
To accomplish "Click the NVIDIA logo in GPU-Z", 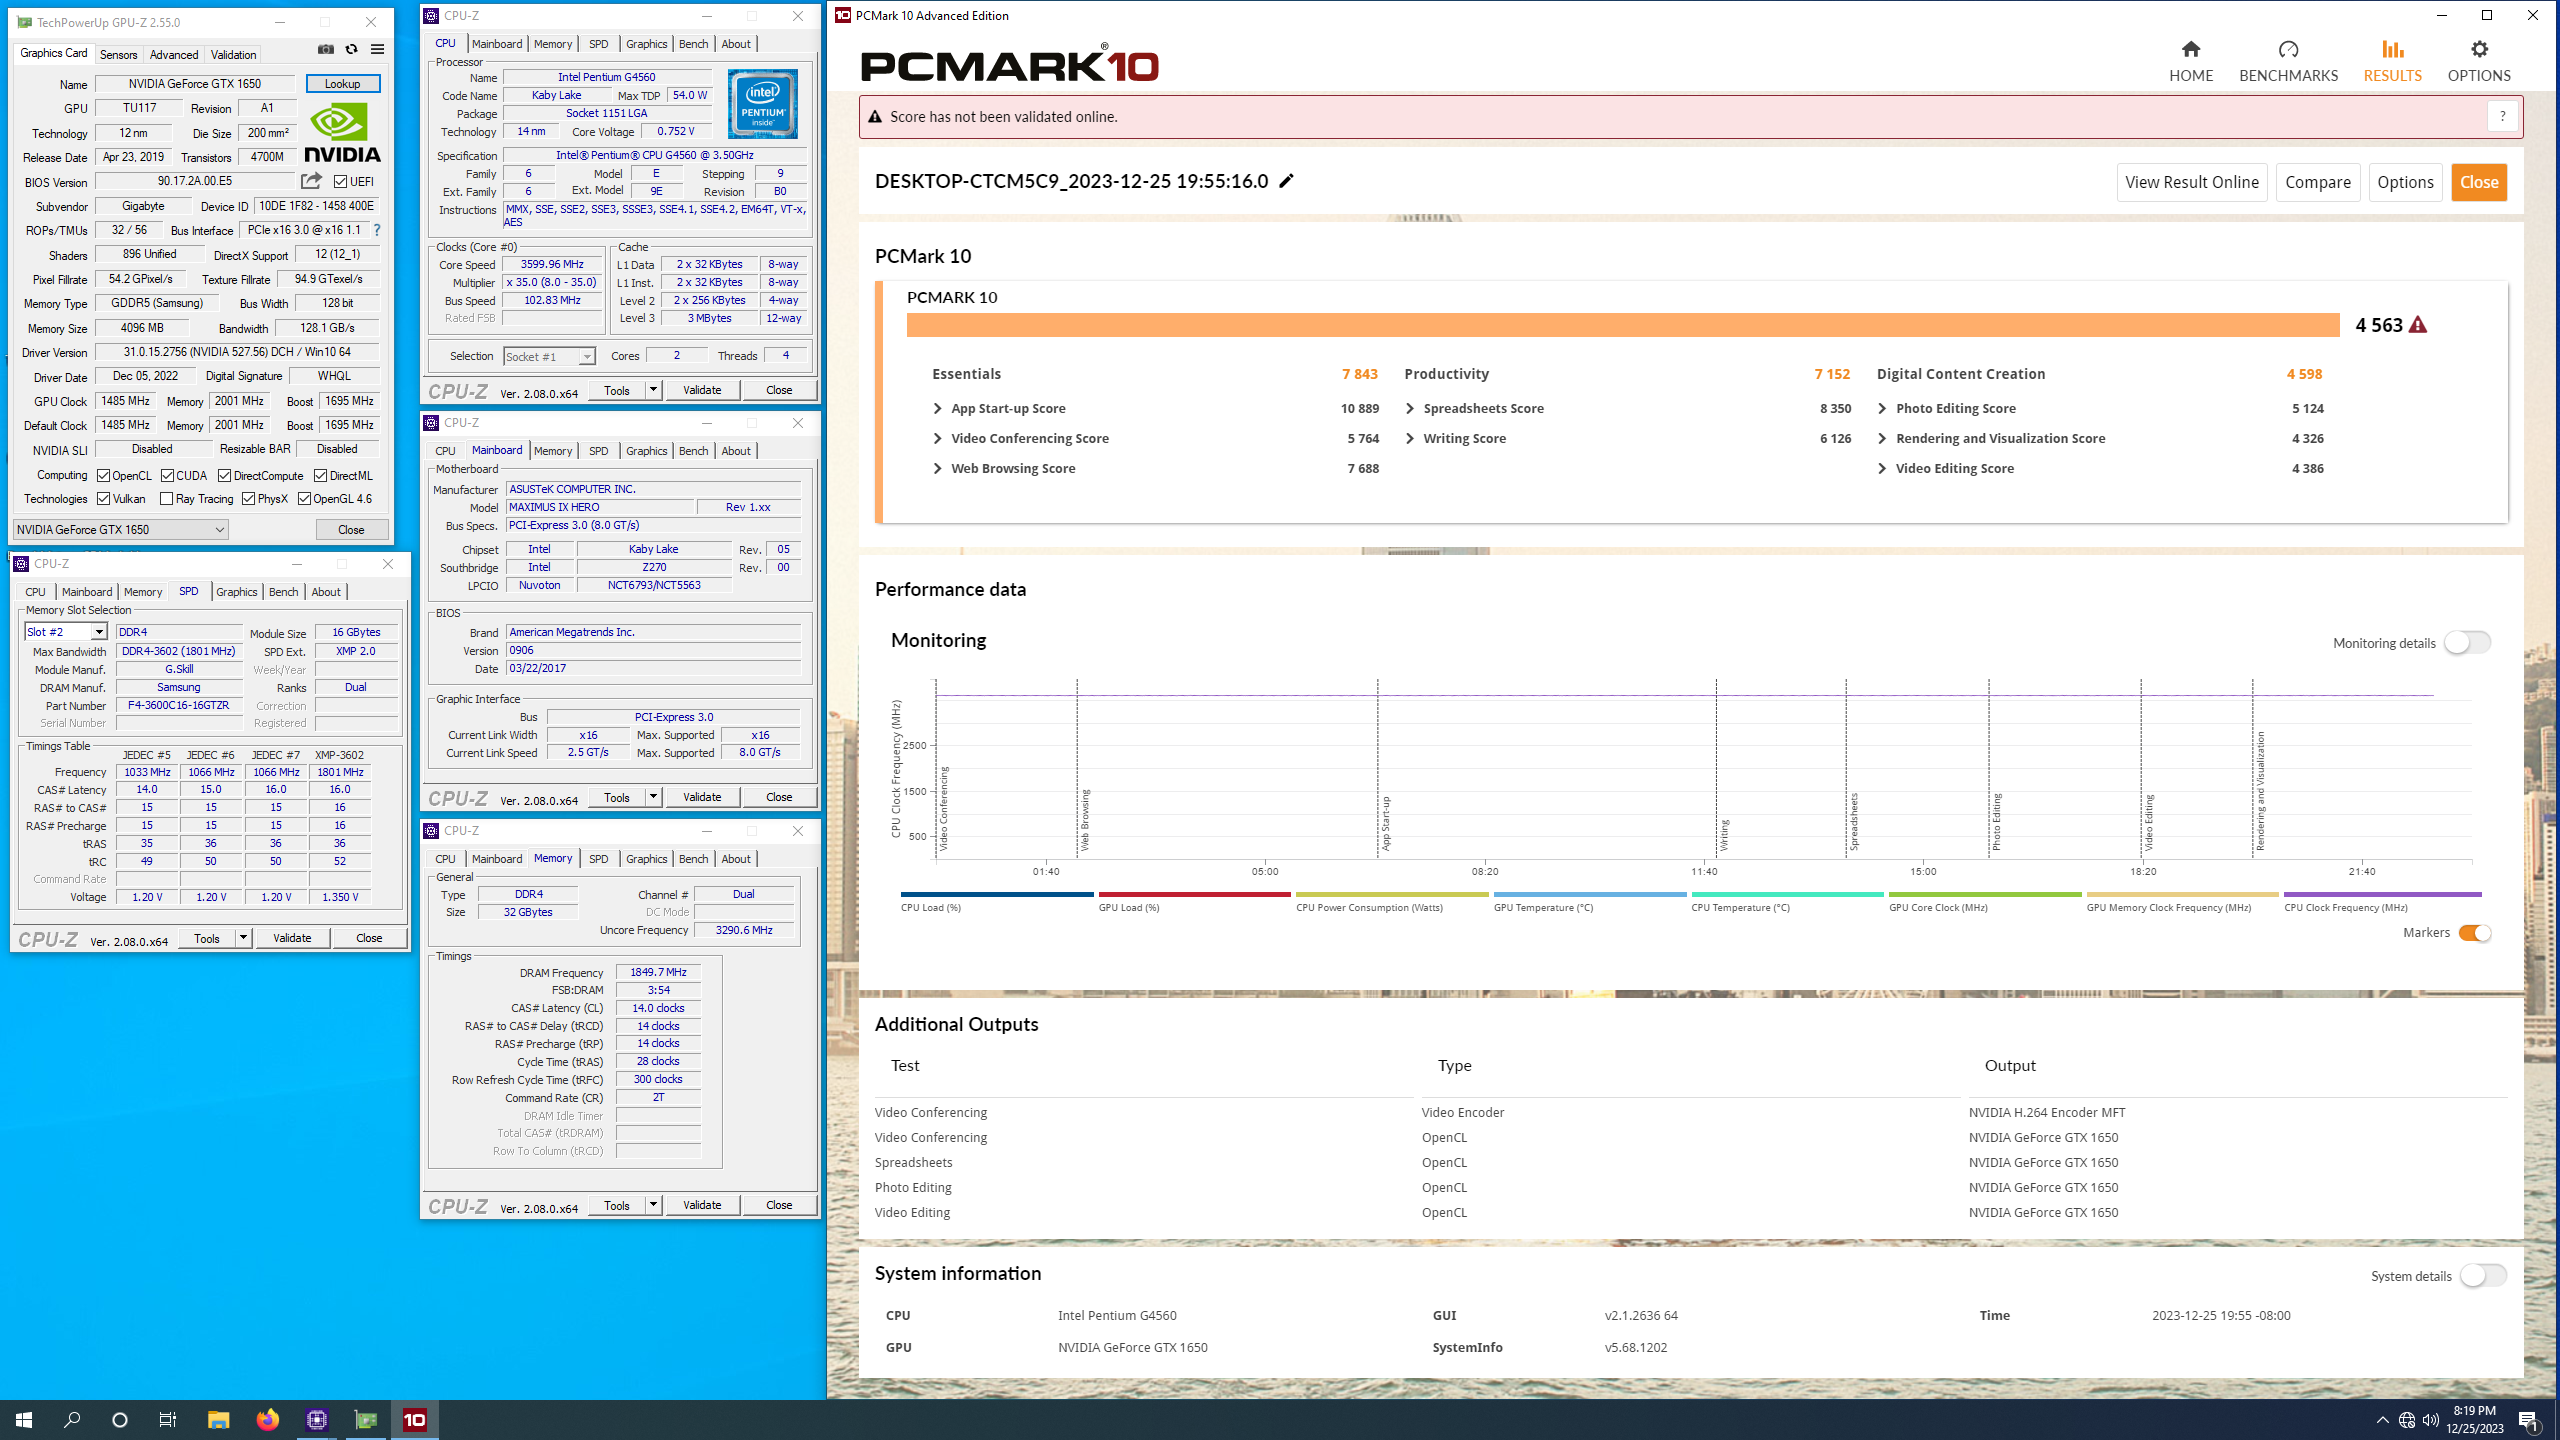I will pos(342,133).
